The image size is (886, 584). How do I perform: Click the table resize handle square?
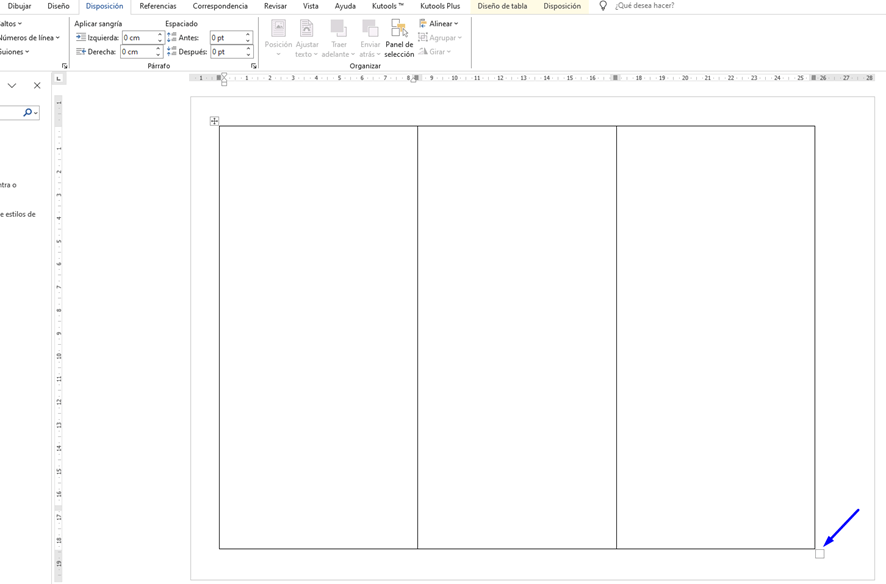tap(820, 554)
